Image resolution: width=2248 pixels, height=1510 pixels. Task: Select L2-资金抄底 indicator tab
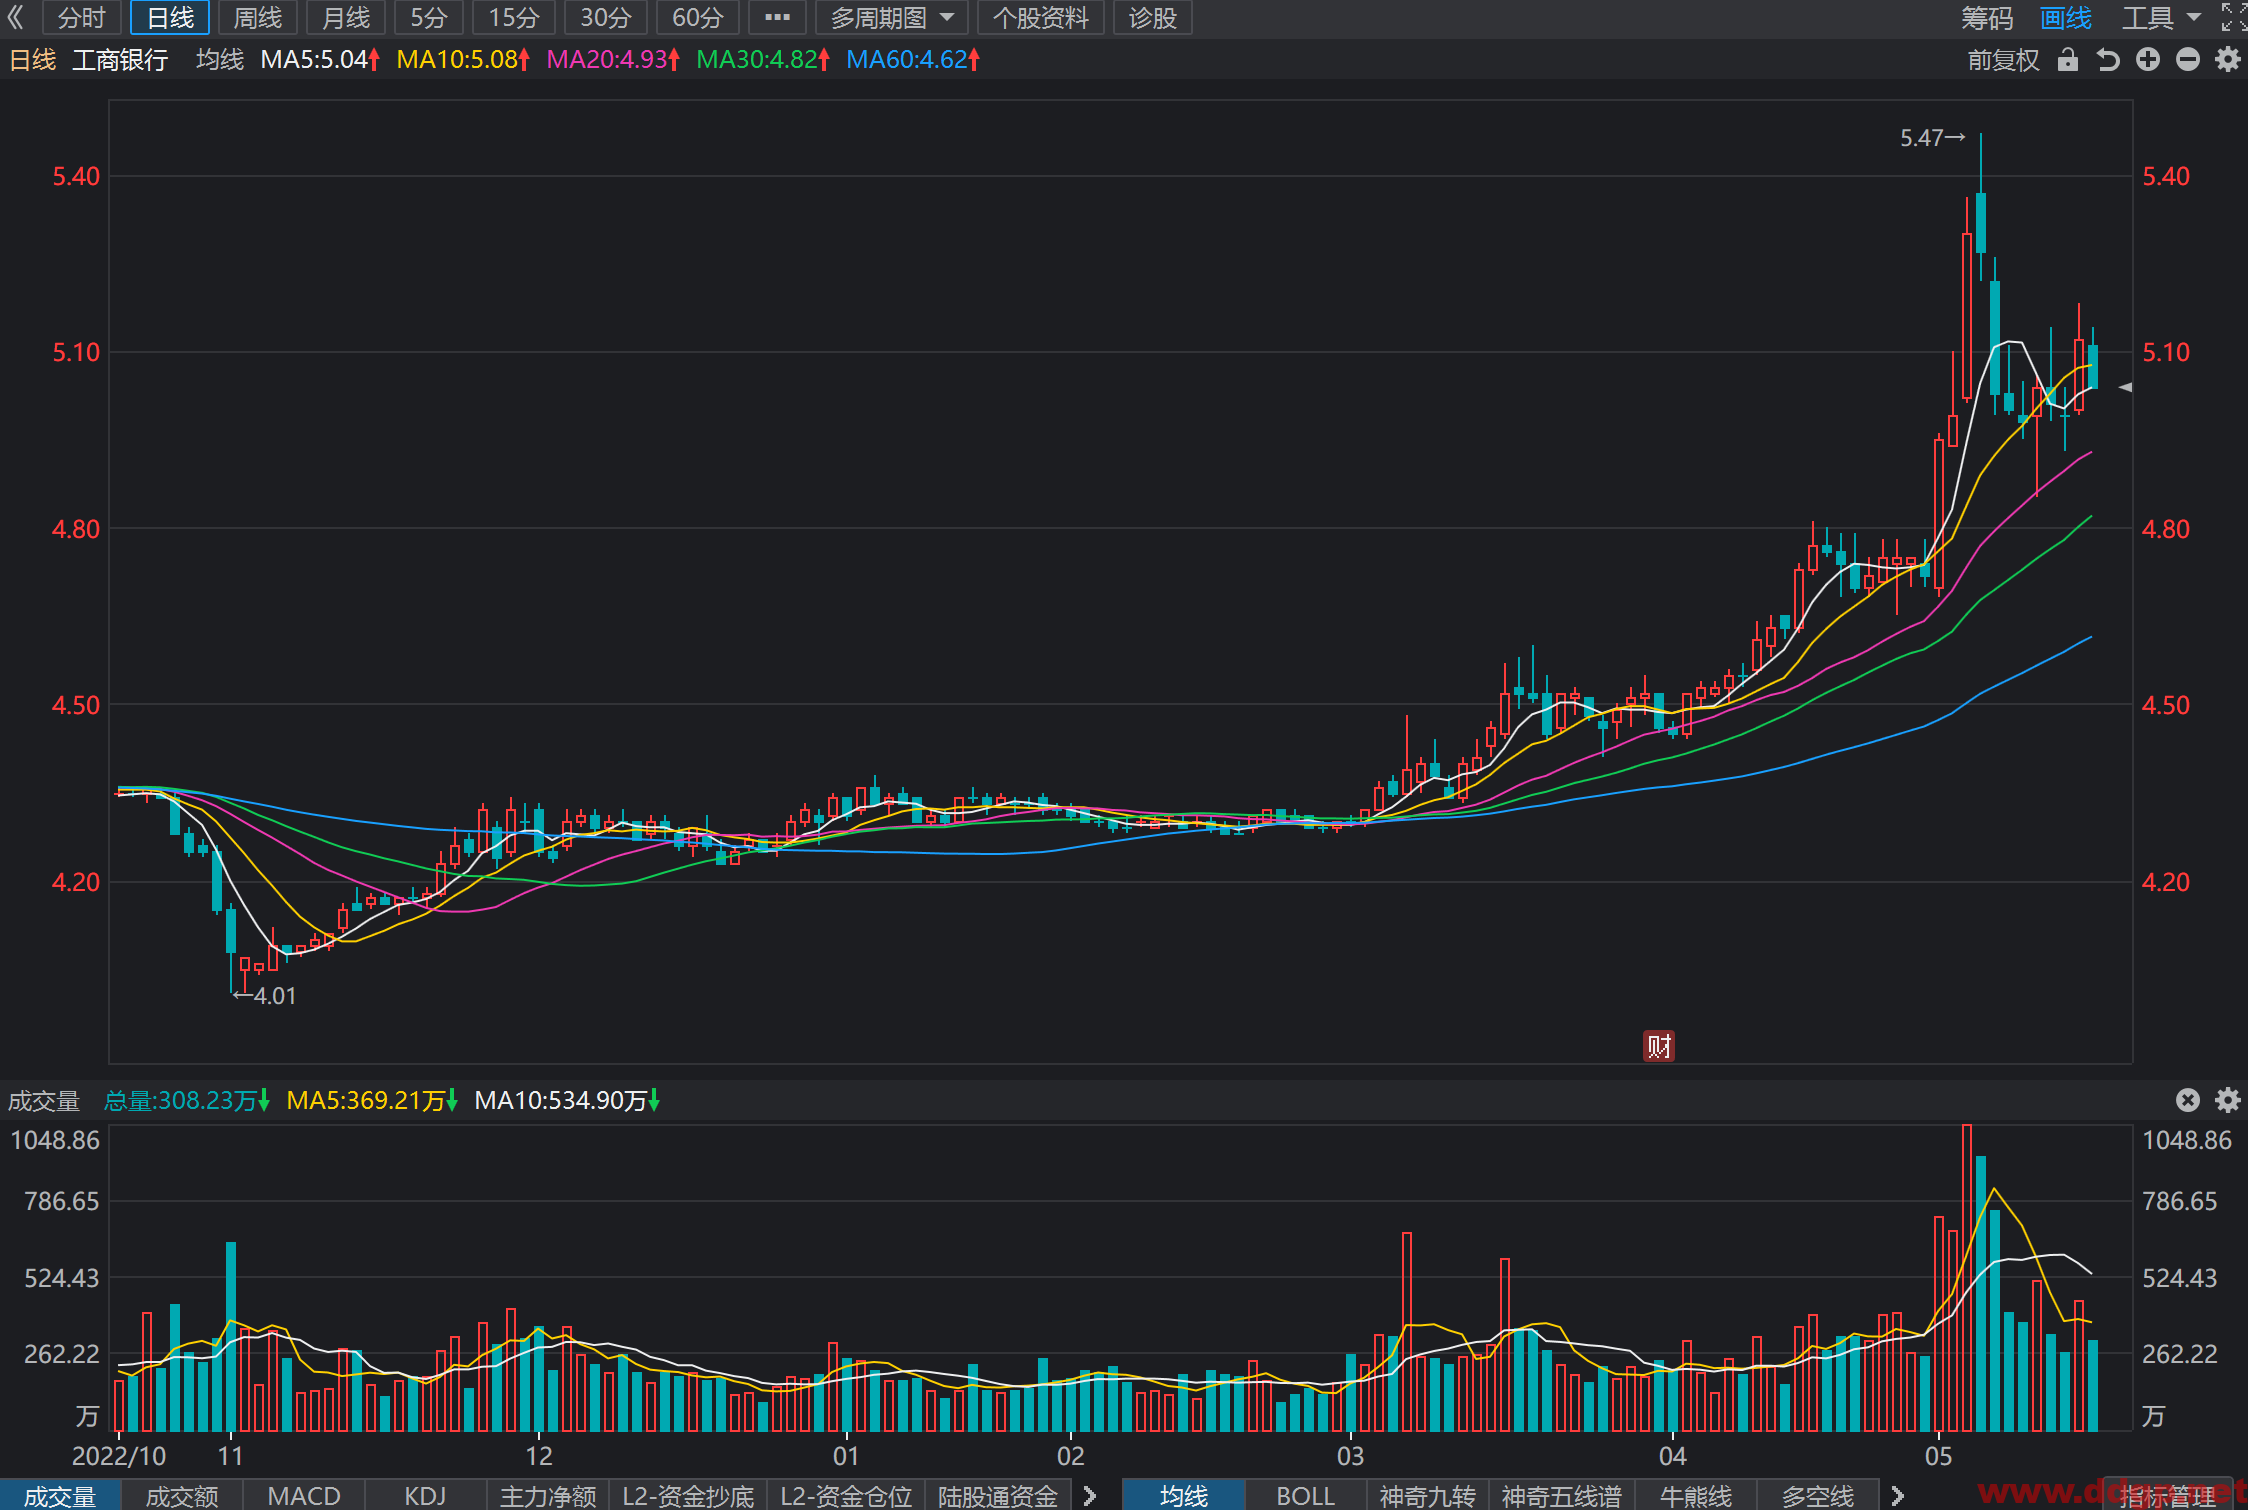pyautogui.click(x=688, y=1496)
